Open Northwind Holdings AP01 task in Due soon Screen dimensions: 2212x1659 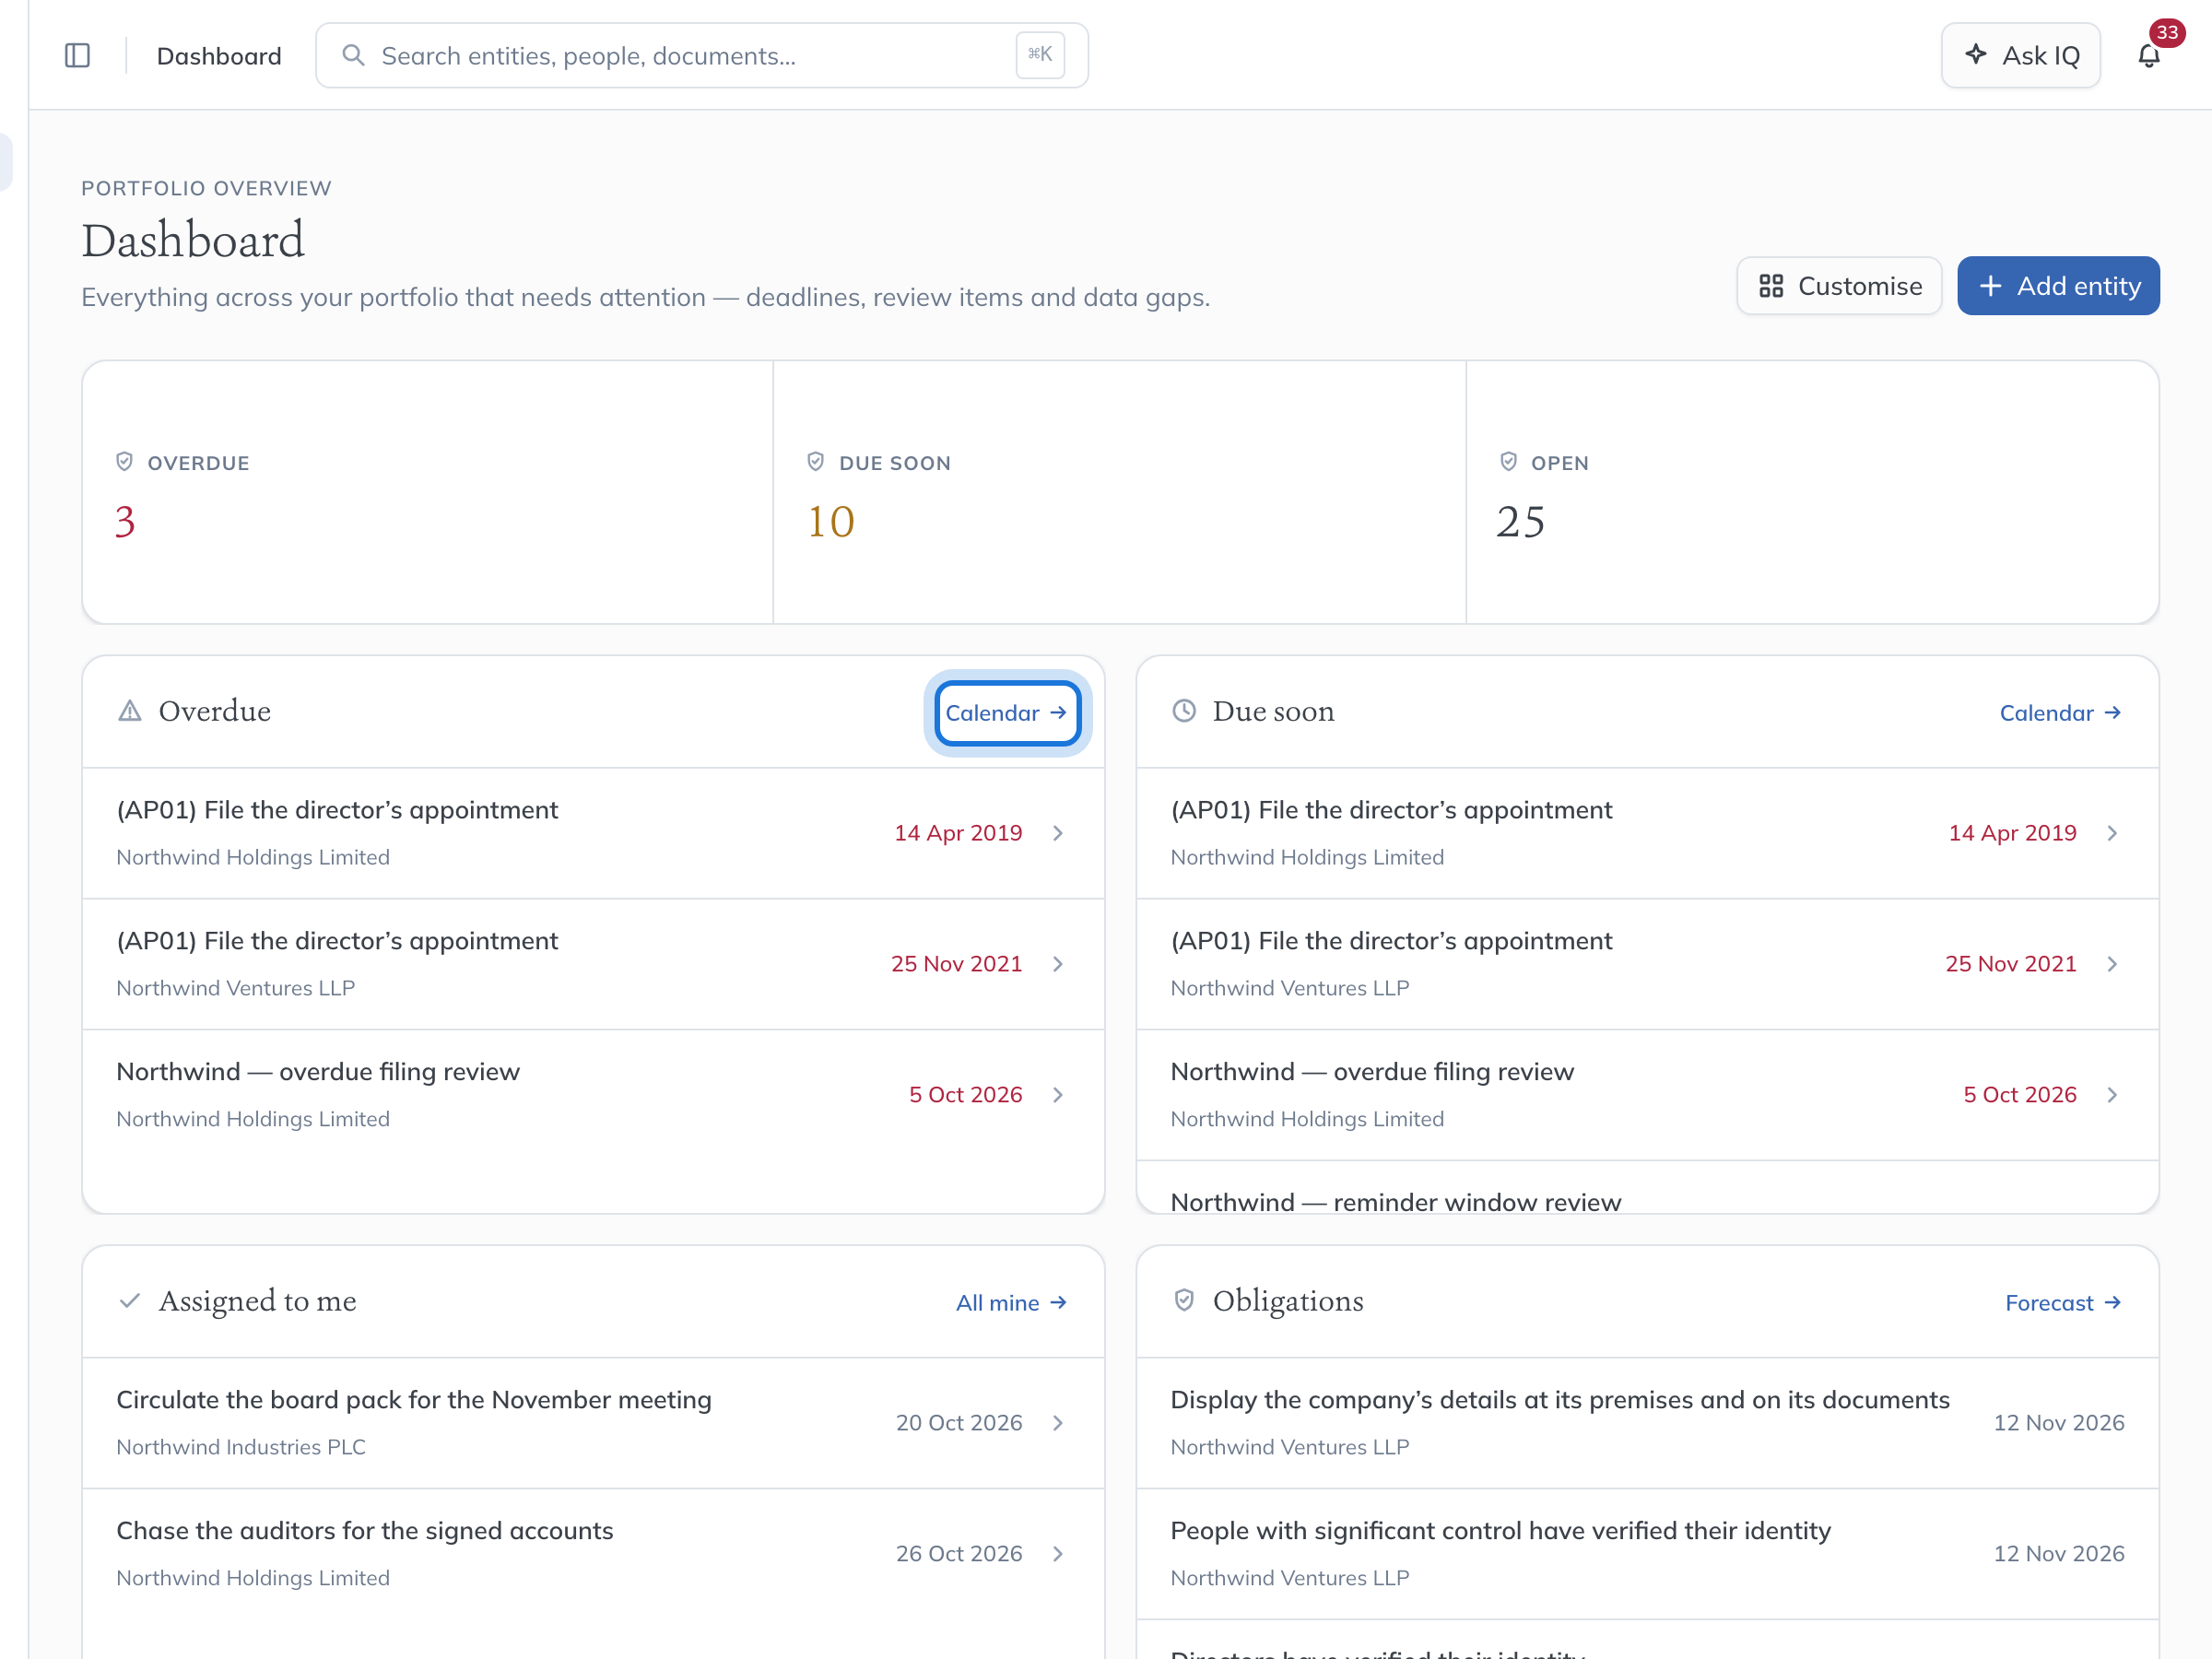click(1647, 833)
